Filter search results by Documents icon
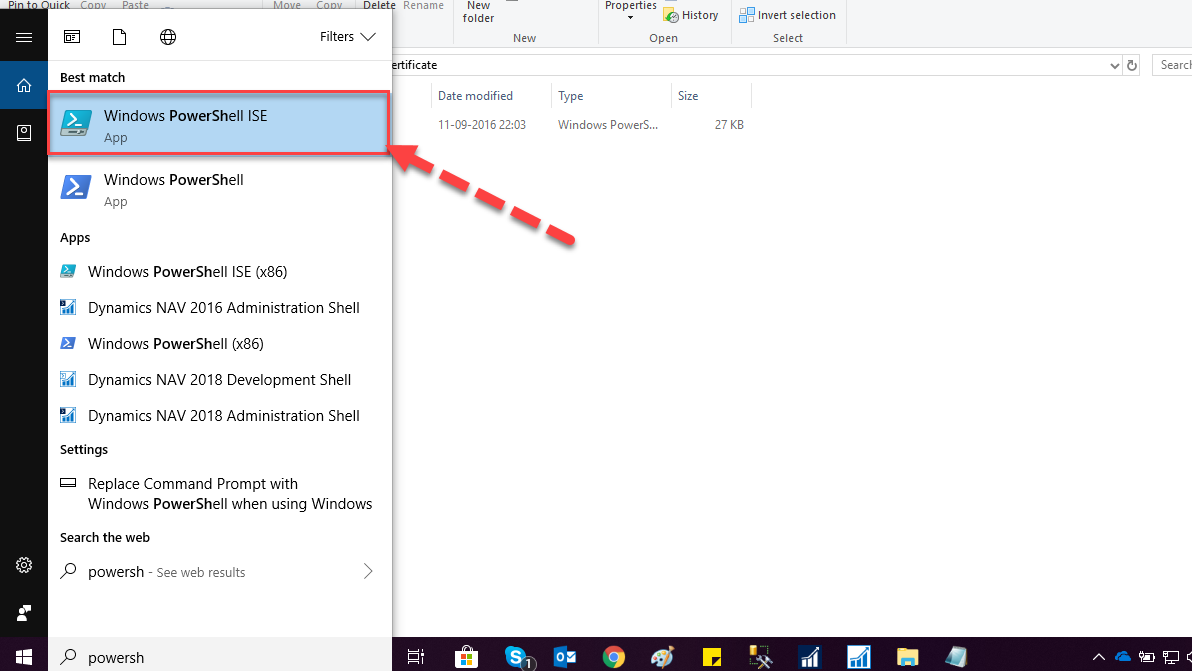This screenshot has height=671, width=1192. tap(119, 36)
